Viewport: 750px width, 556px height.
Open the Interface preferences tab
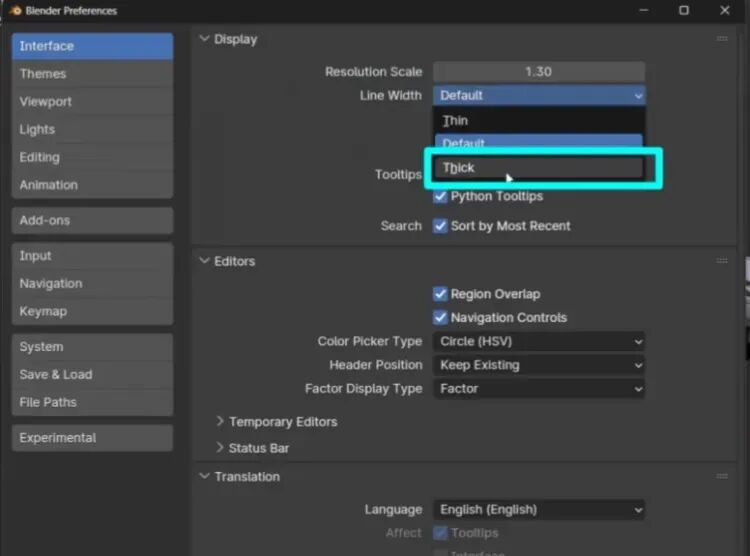coord(92,46)
